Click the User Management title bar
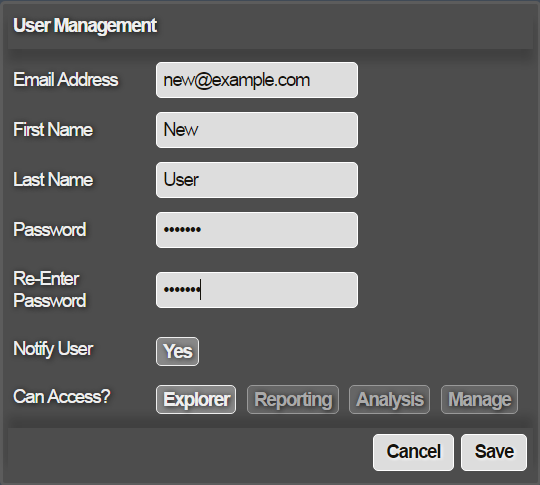This screenshot has height=485, width=540. [270, 25]
